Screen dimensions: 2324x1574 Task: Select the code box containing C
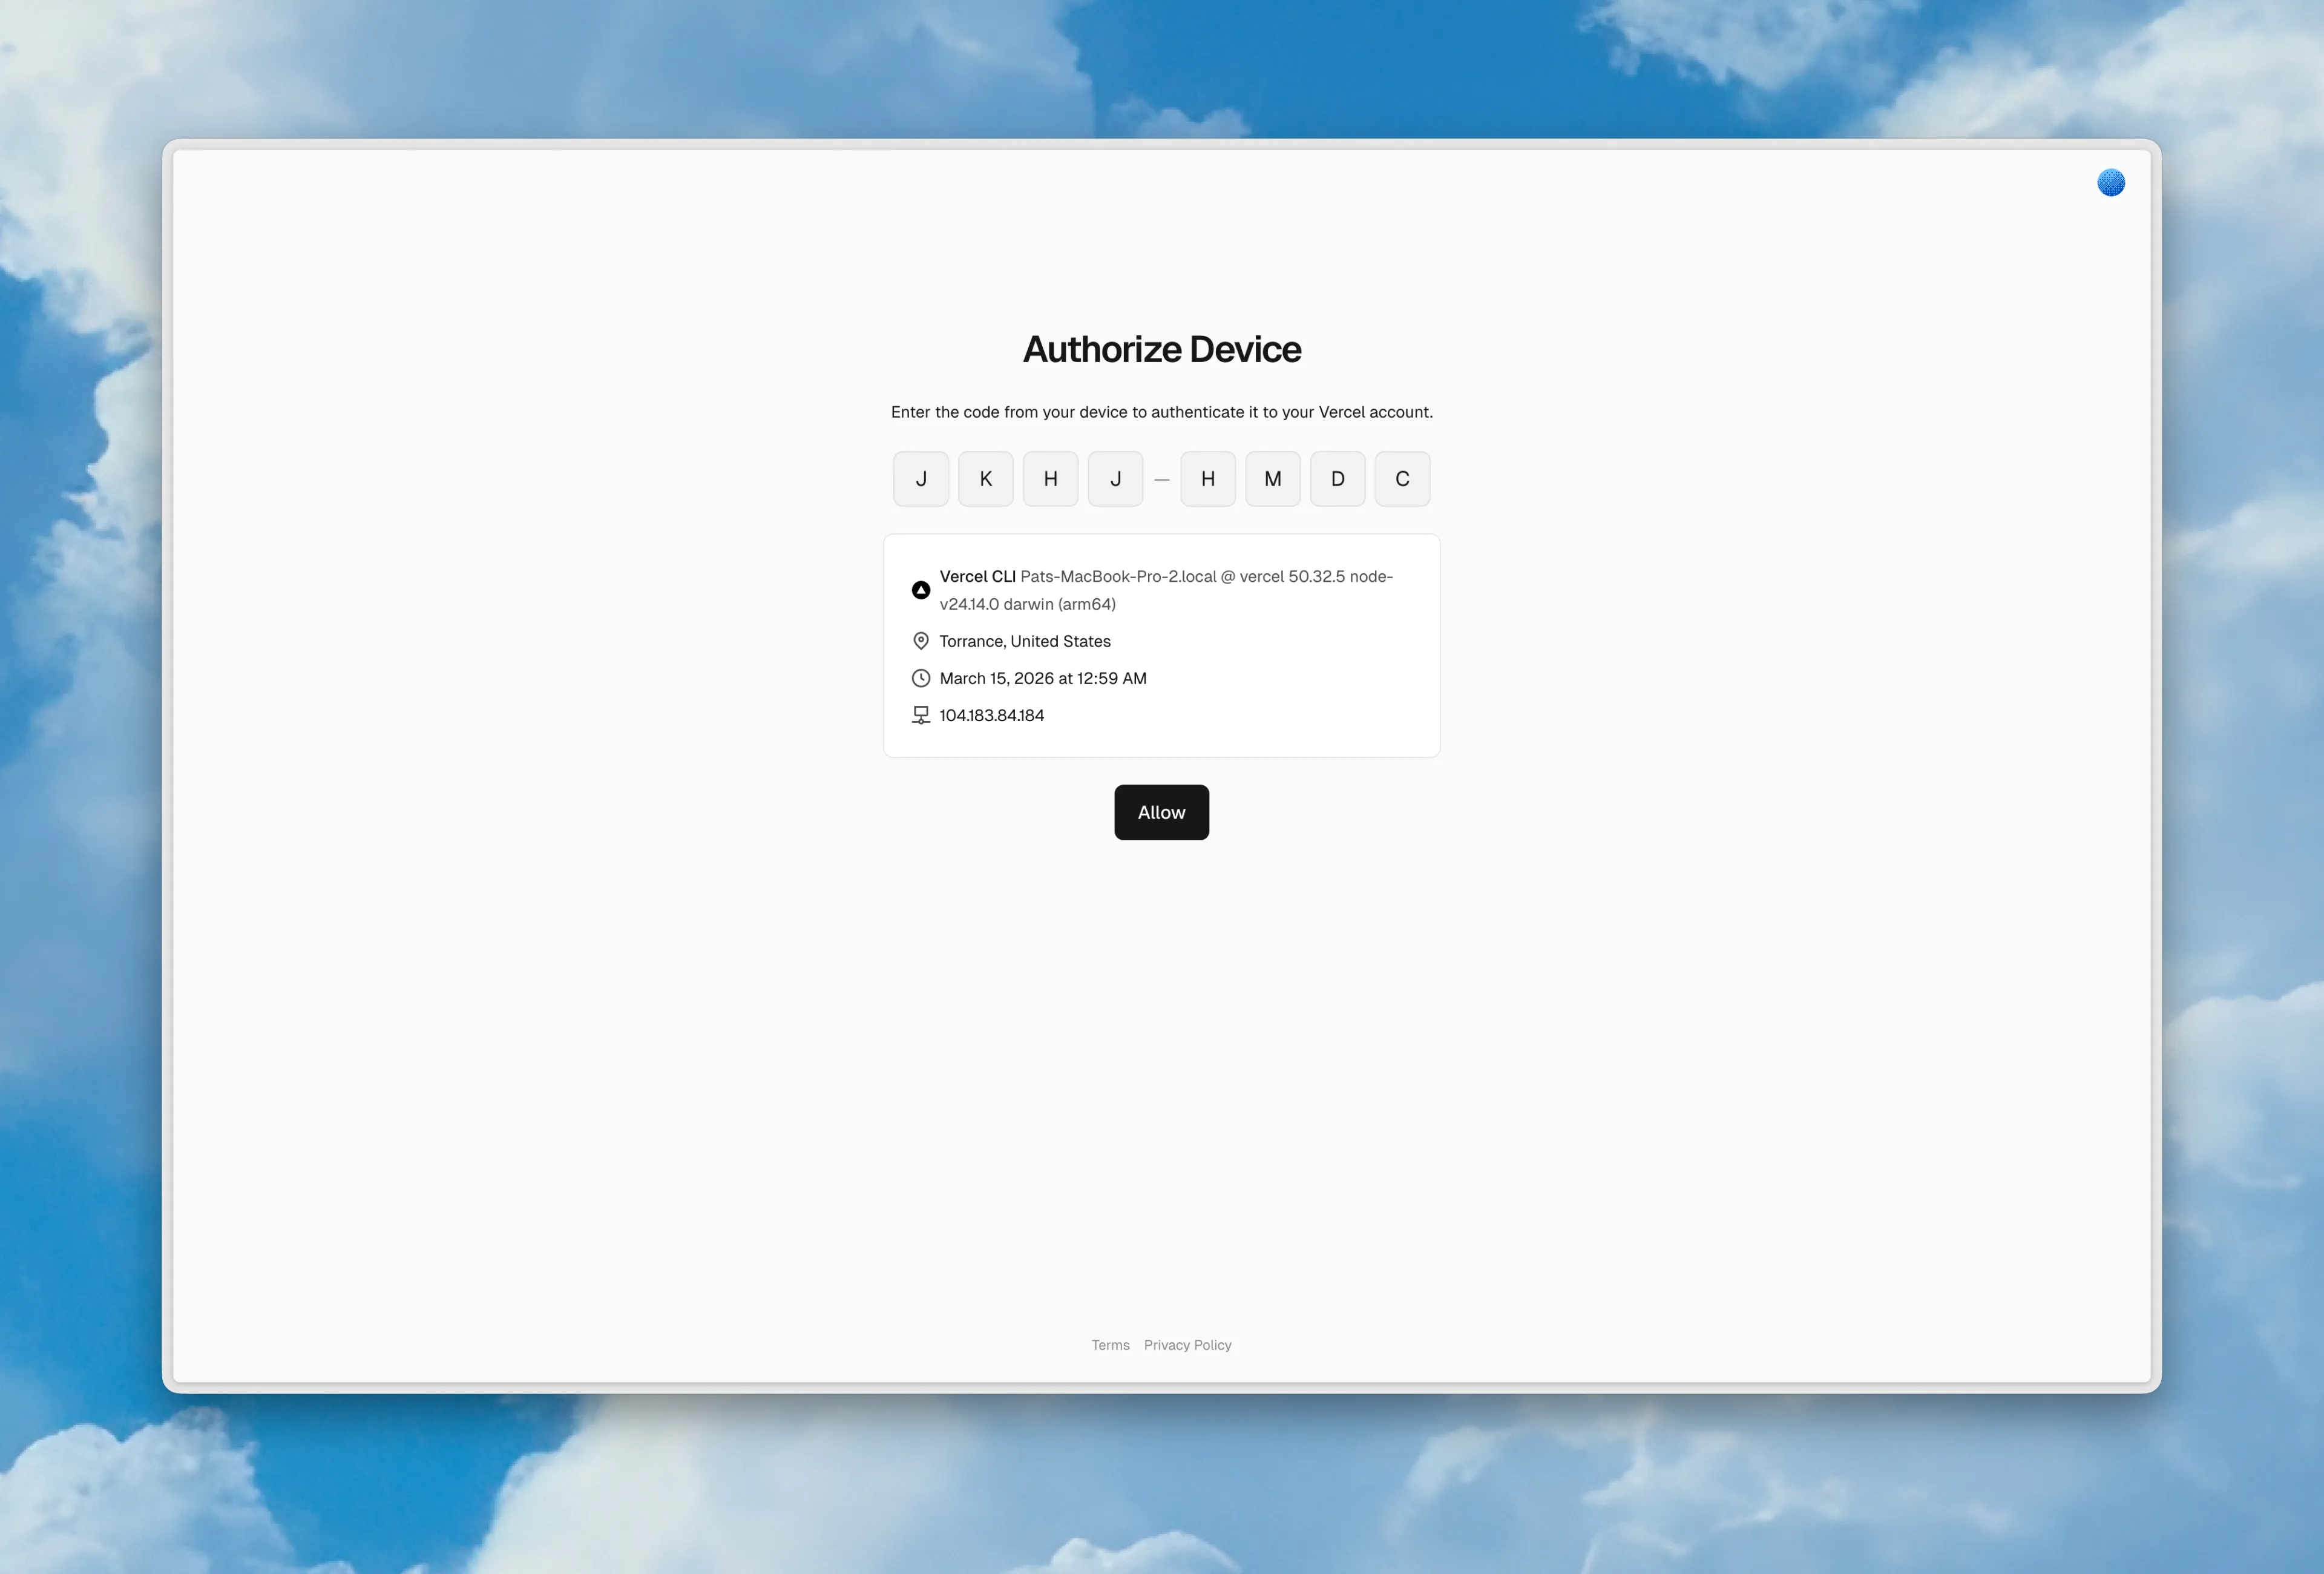point(1402,479)
